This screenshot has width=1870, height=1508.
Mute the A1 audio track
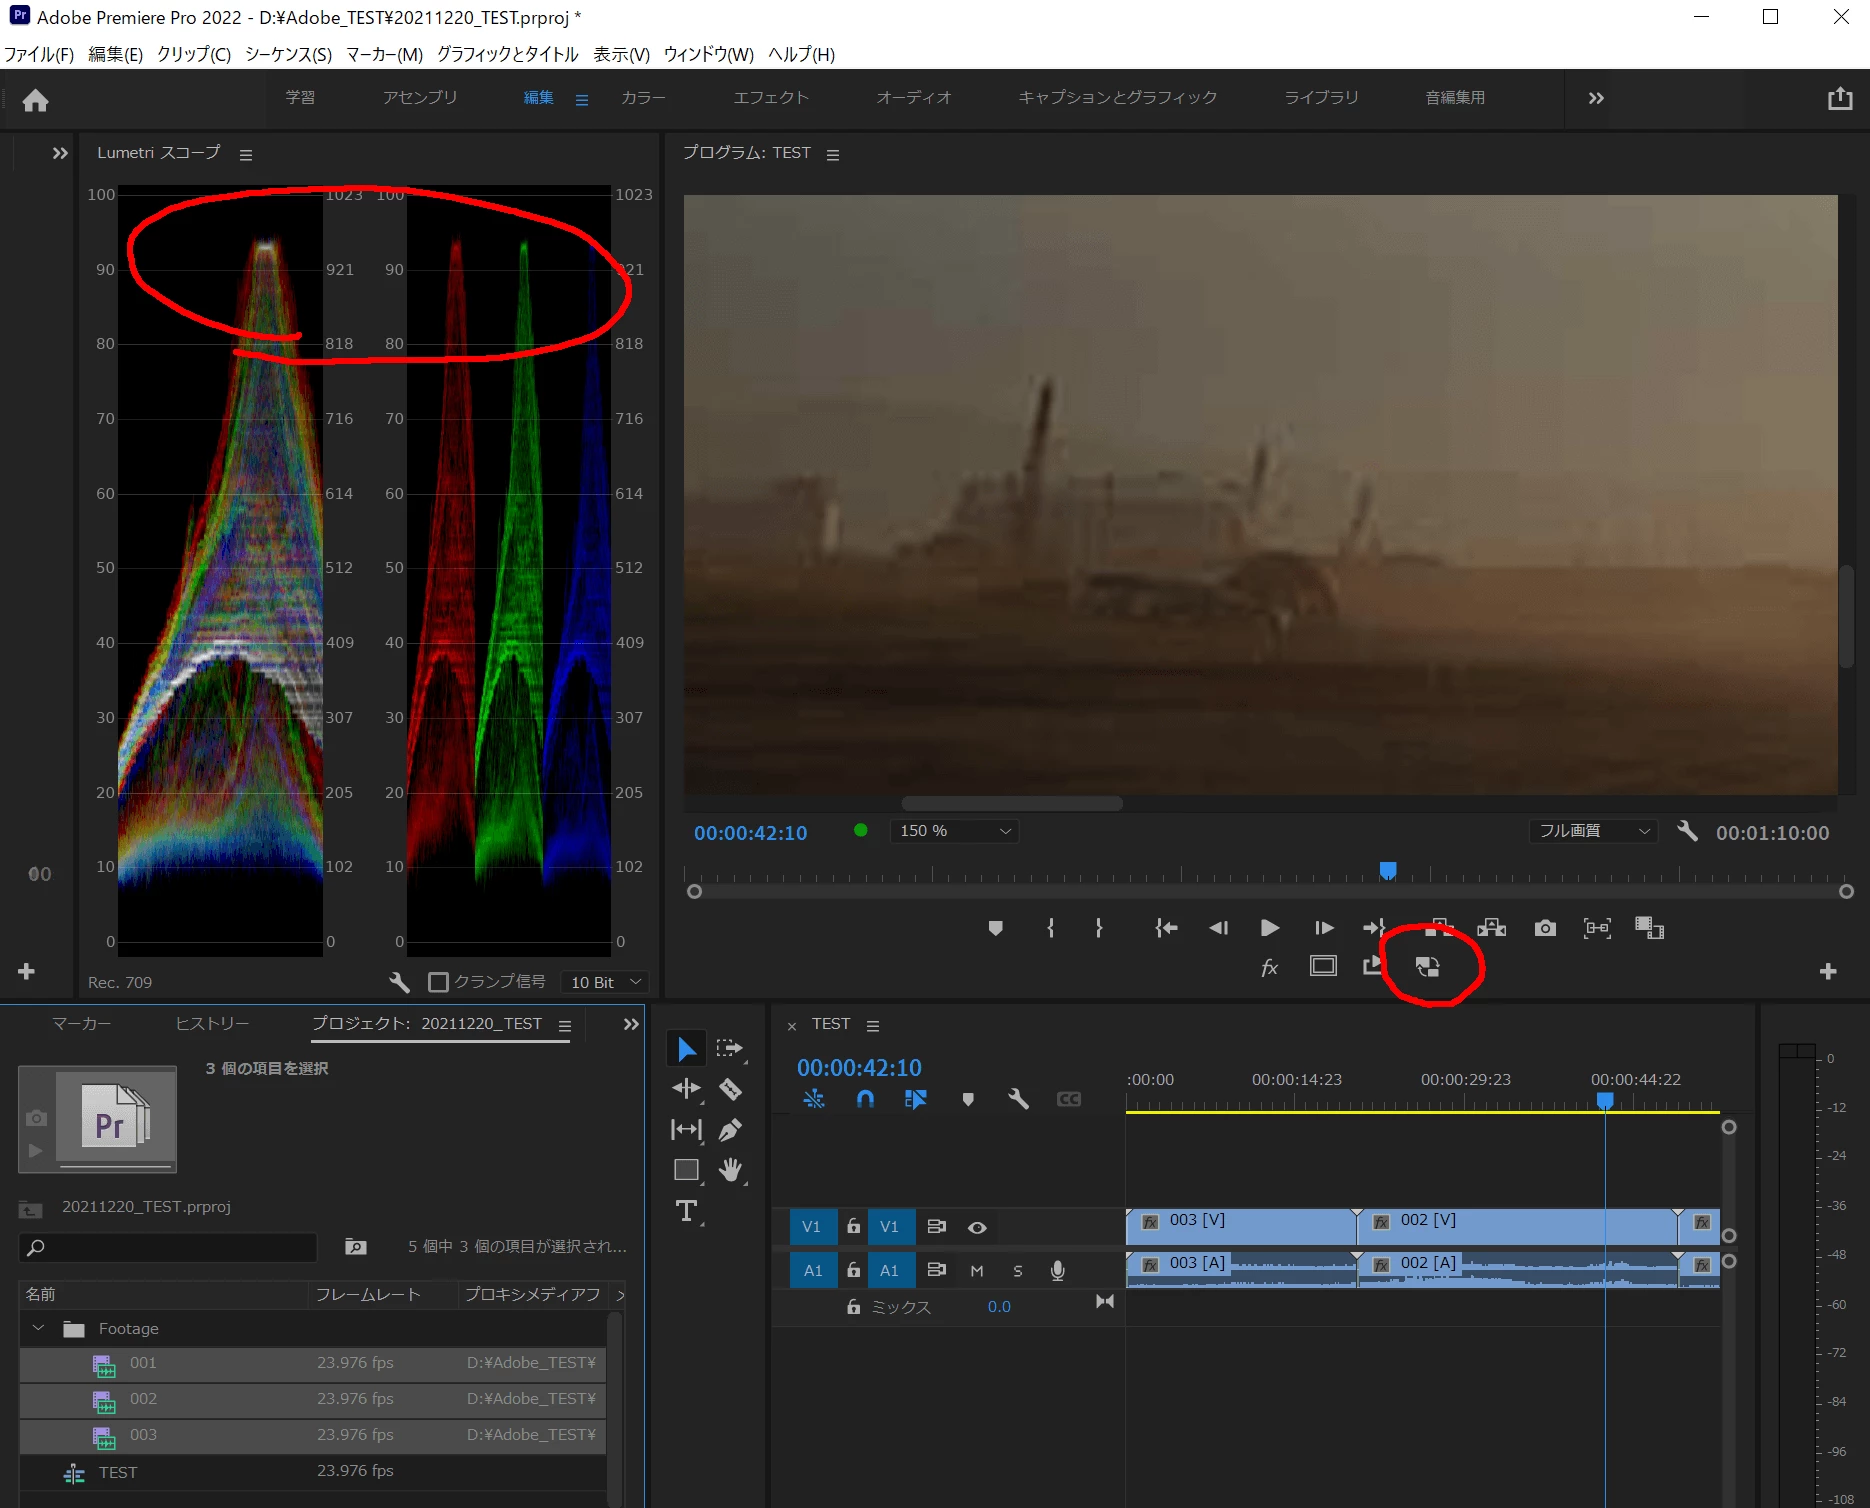tap(977, 1271)
